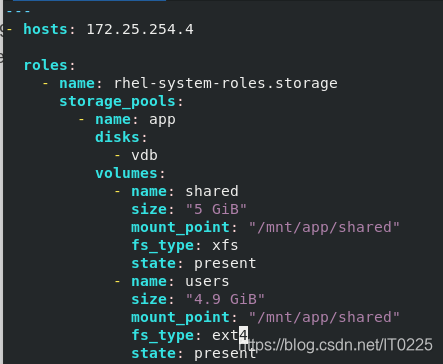This screenshot has width=443, height=364.
Task: Click 'state: present' under the xfs volume
Action: [194, 263]
